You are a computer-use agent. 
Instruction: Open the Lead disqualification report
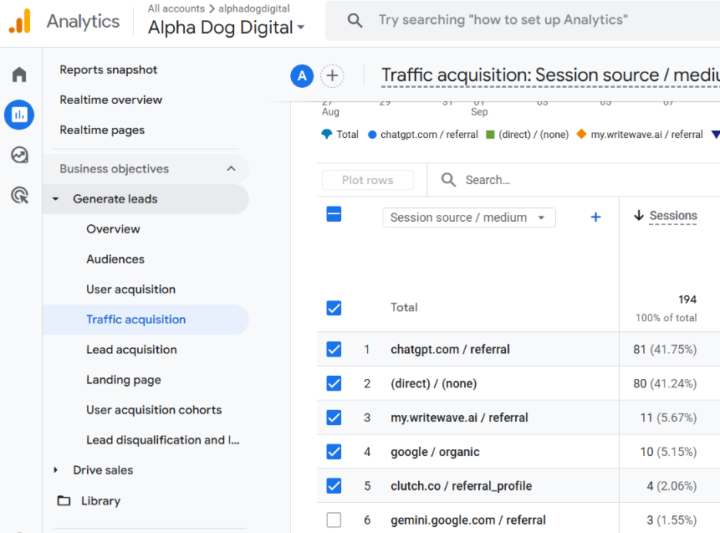tap(163, 440)
